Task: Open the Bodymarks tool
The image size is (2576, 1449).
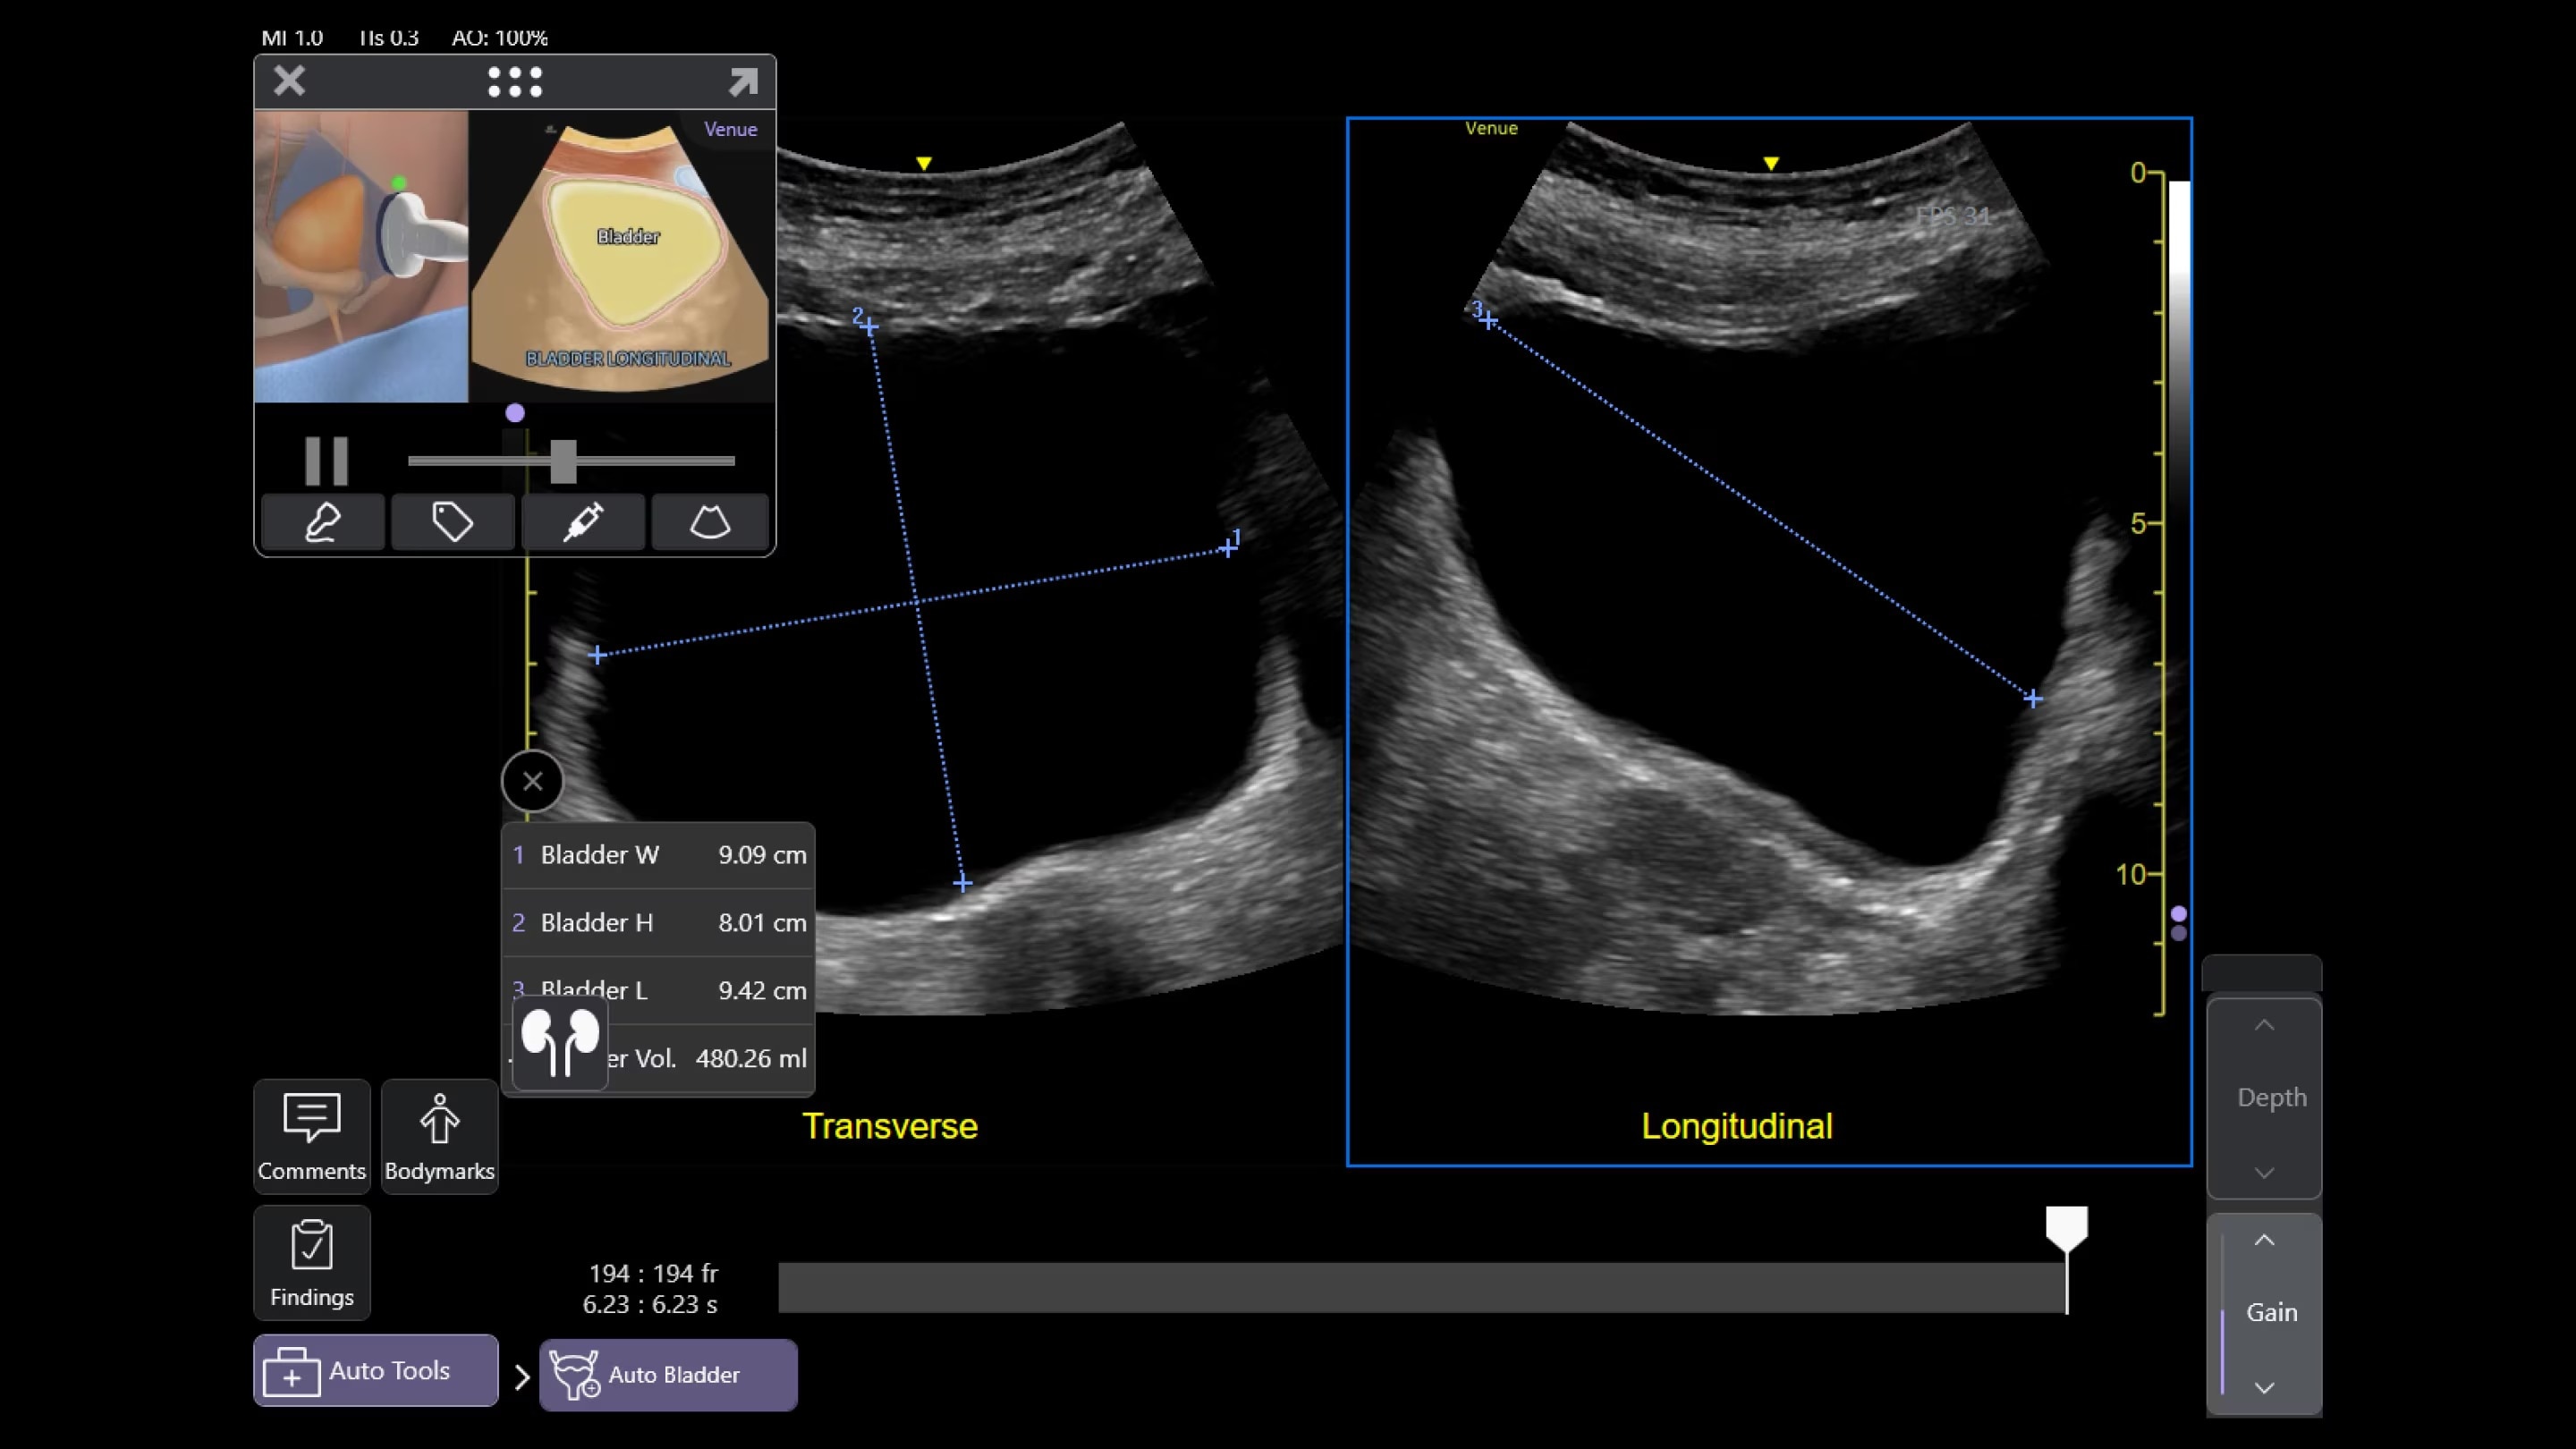Action: click(439, 1136)
